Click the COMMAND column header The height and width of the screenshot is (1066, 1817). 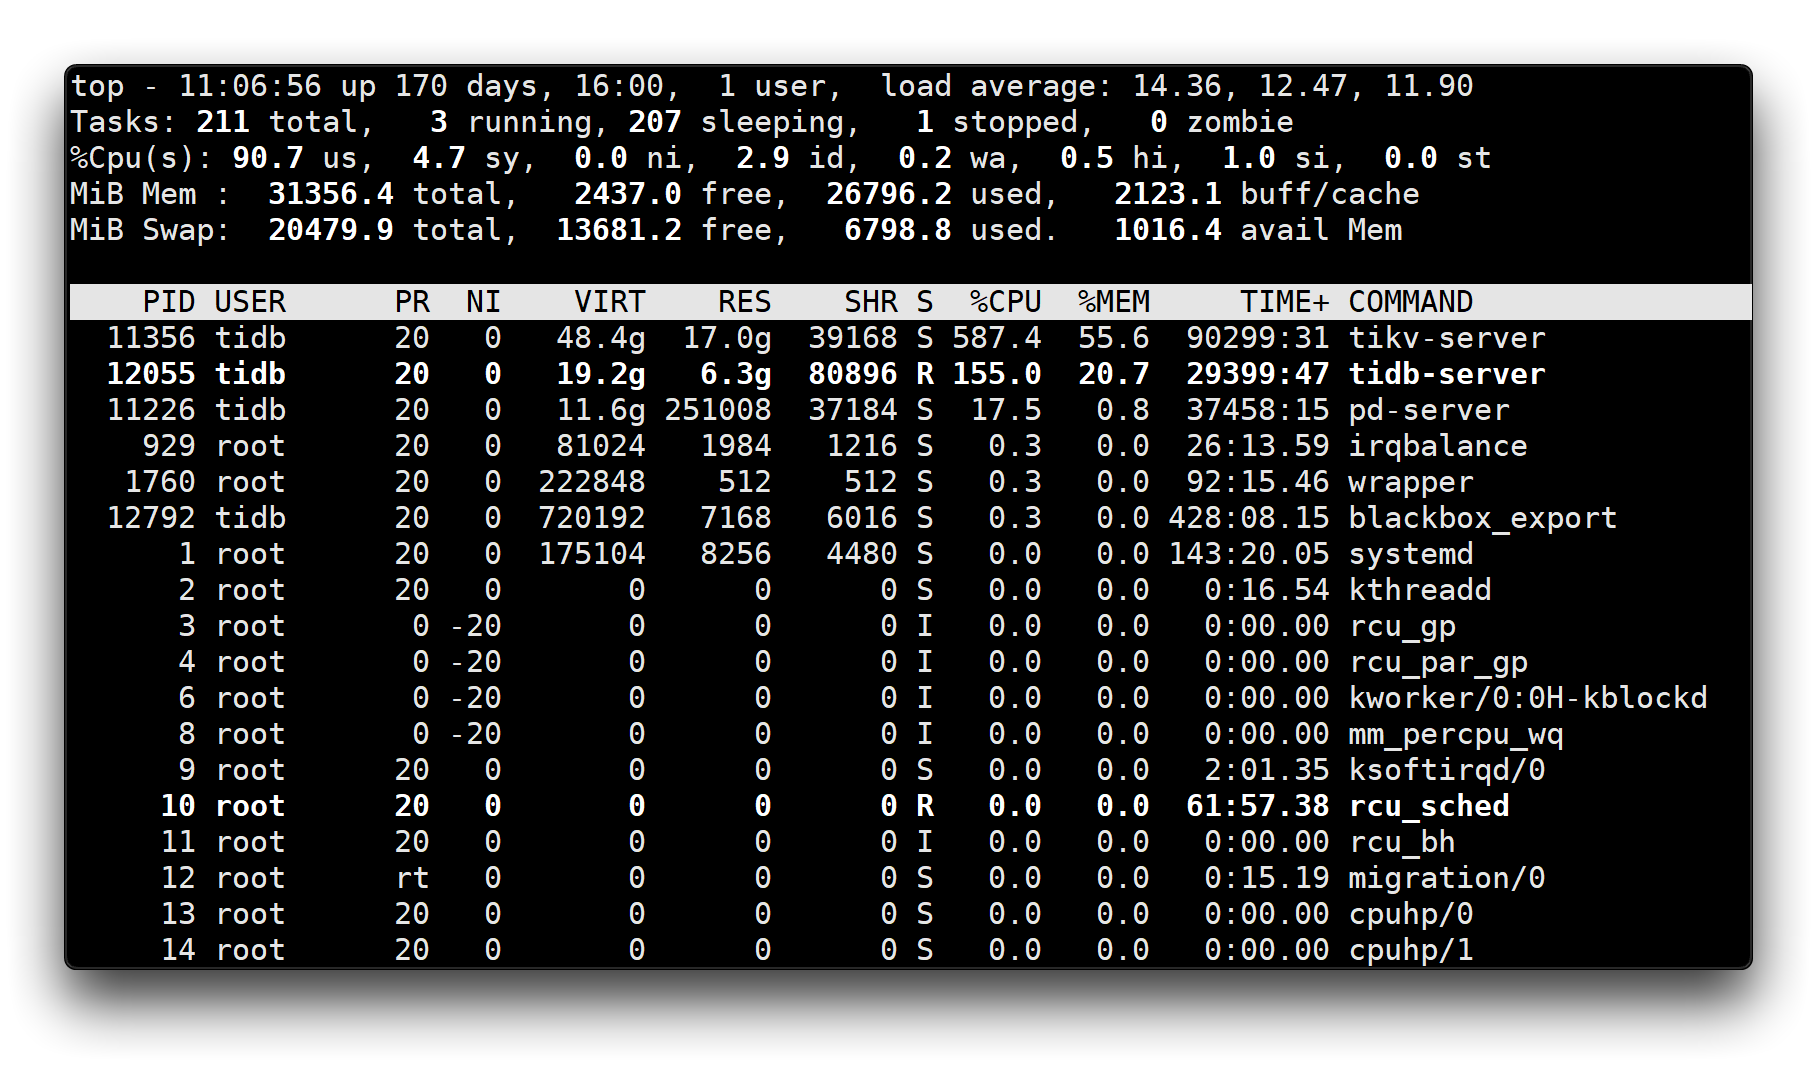click(1410, 302)
